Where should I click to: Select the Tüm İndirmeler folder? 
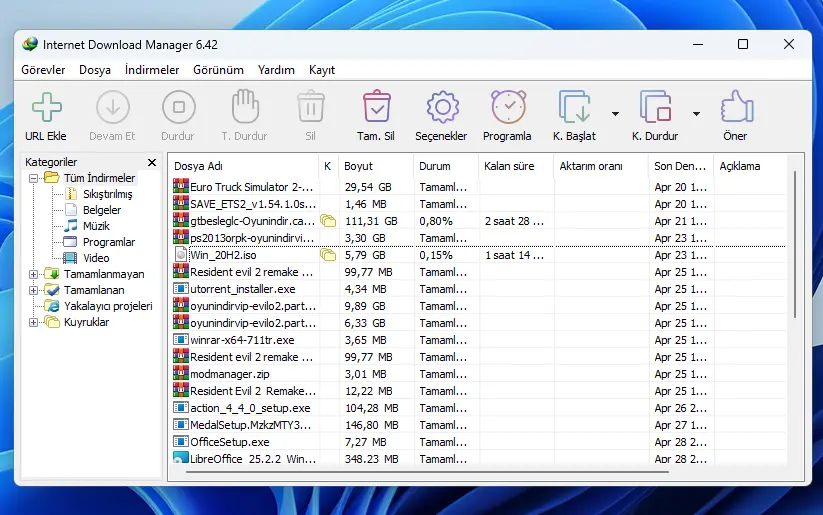(99, 178)
